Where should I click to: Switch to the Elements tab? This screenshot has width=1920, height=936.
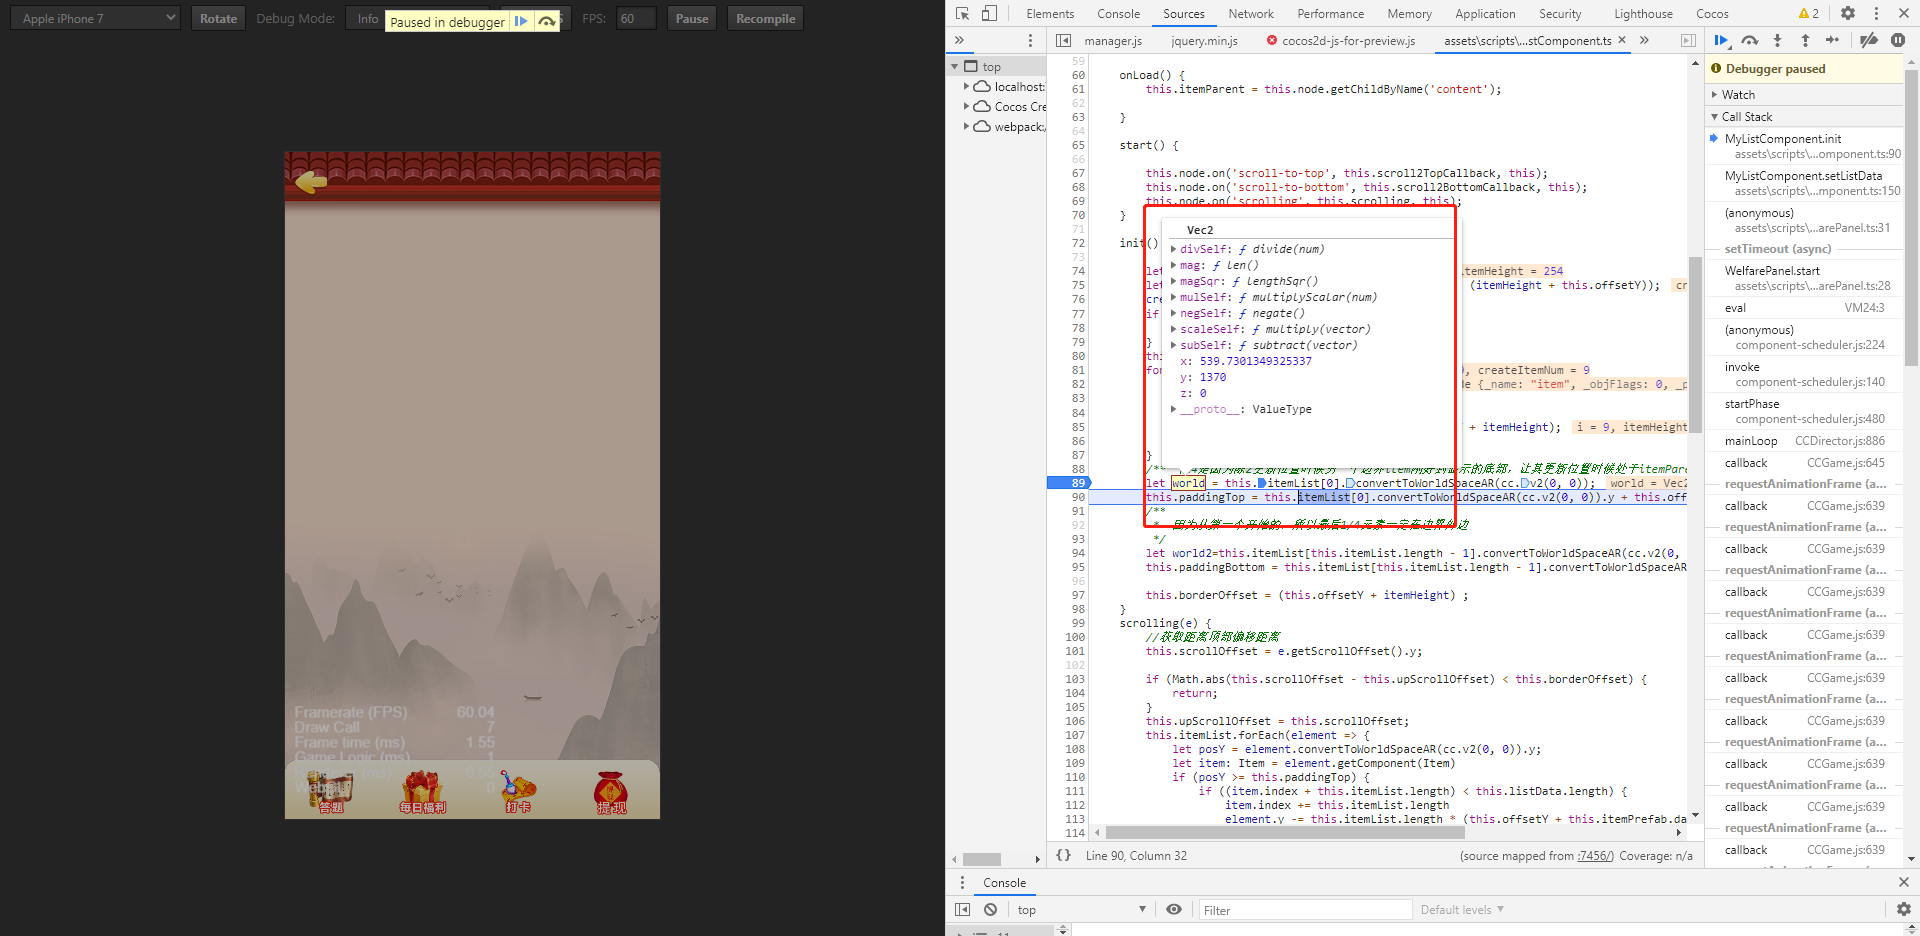point(1050,14)
